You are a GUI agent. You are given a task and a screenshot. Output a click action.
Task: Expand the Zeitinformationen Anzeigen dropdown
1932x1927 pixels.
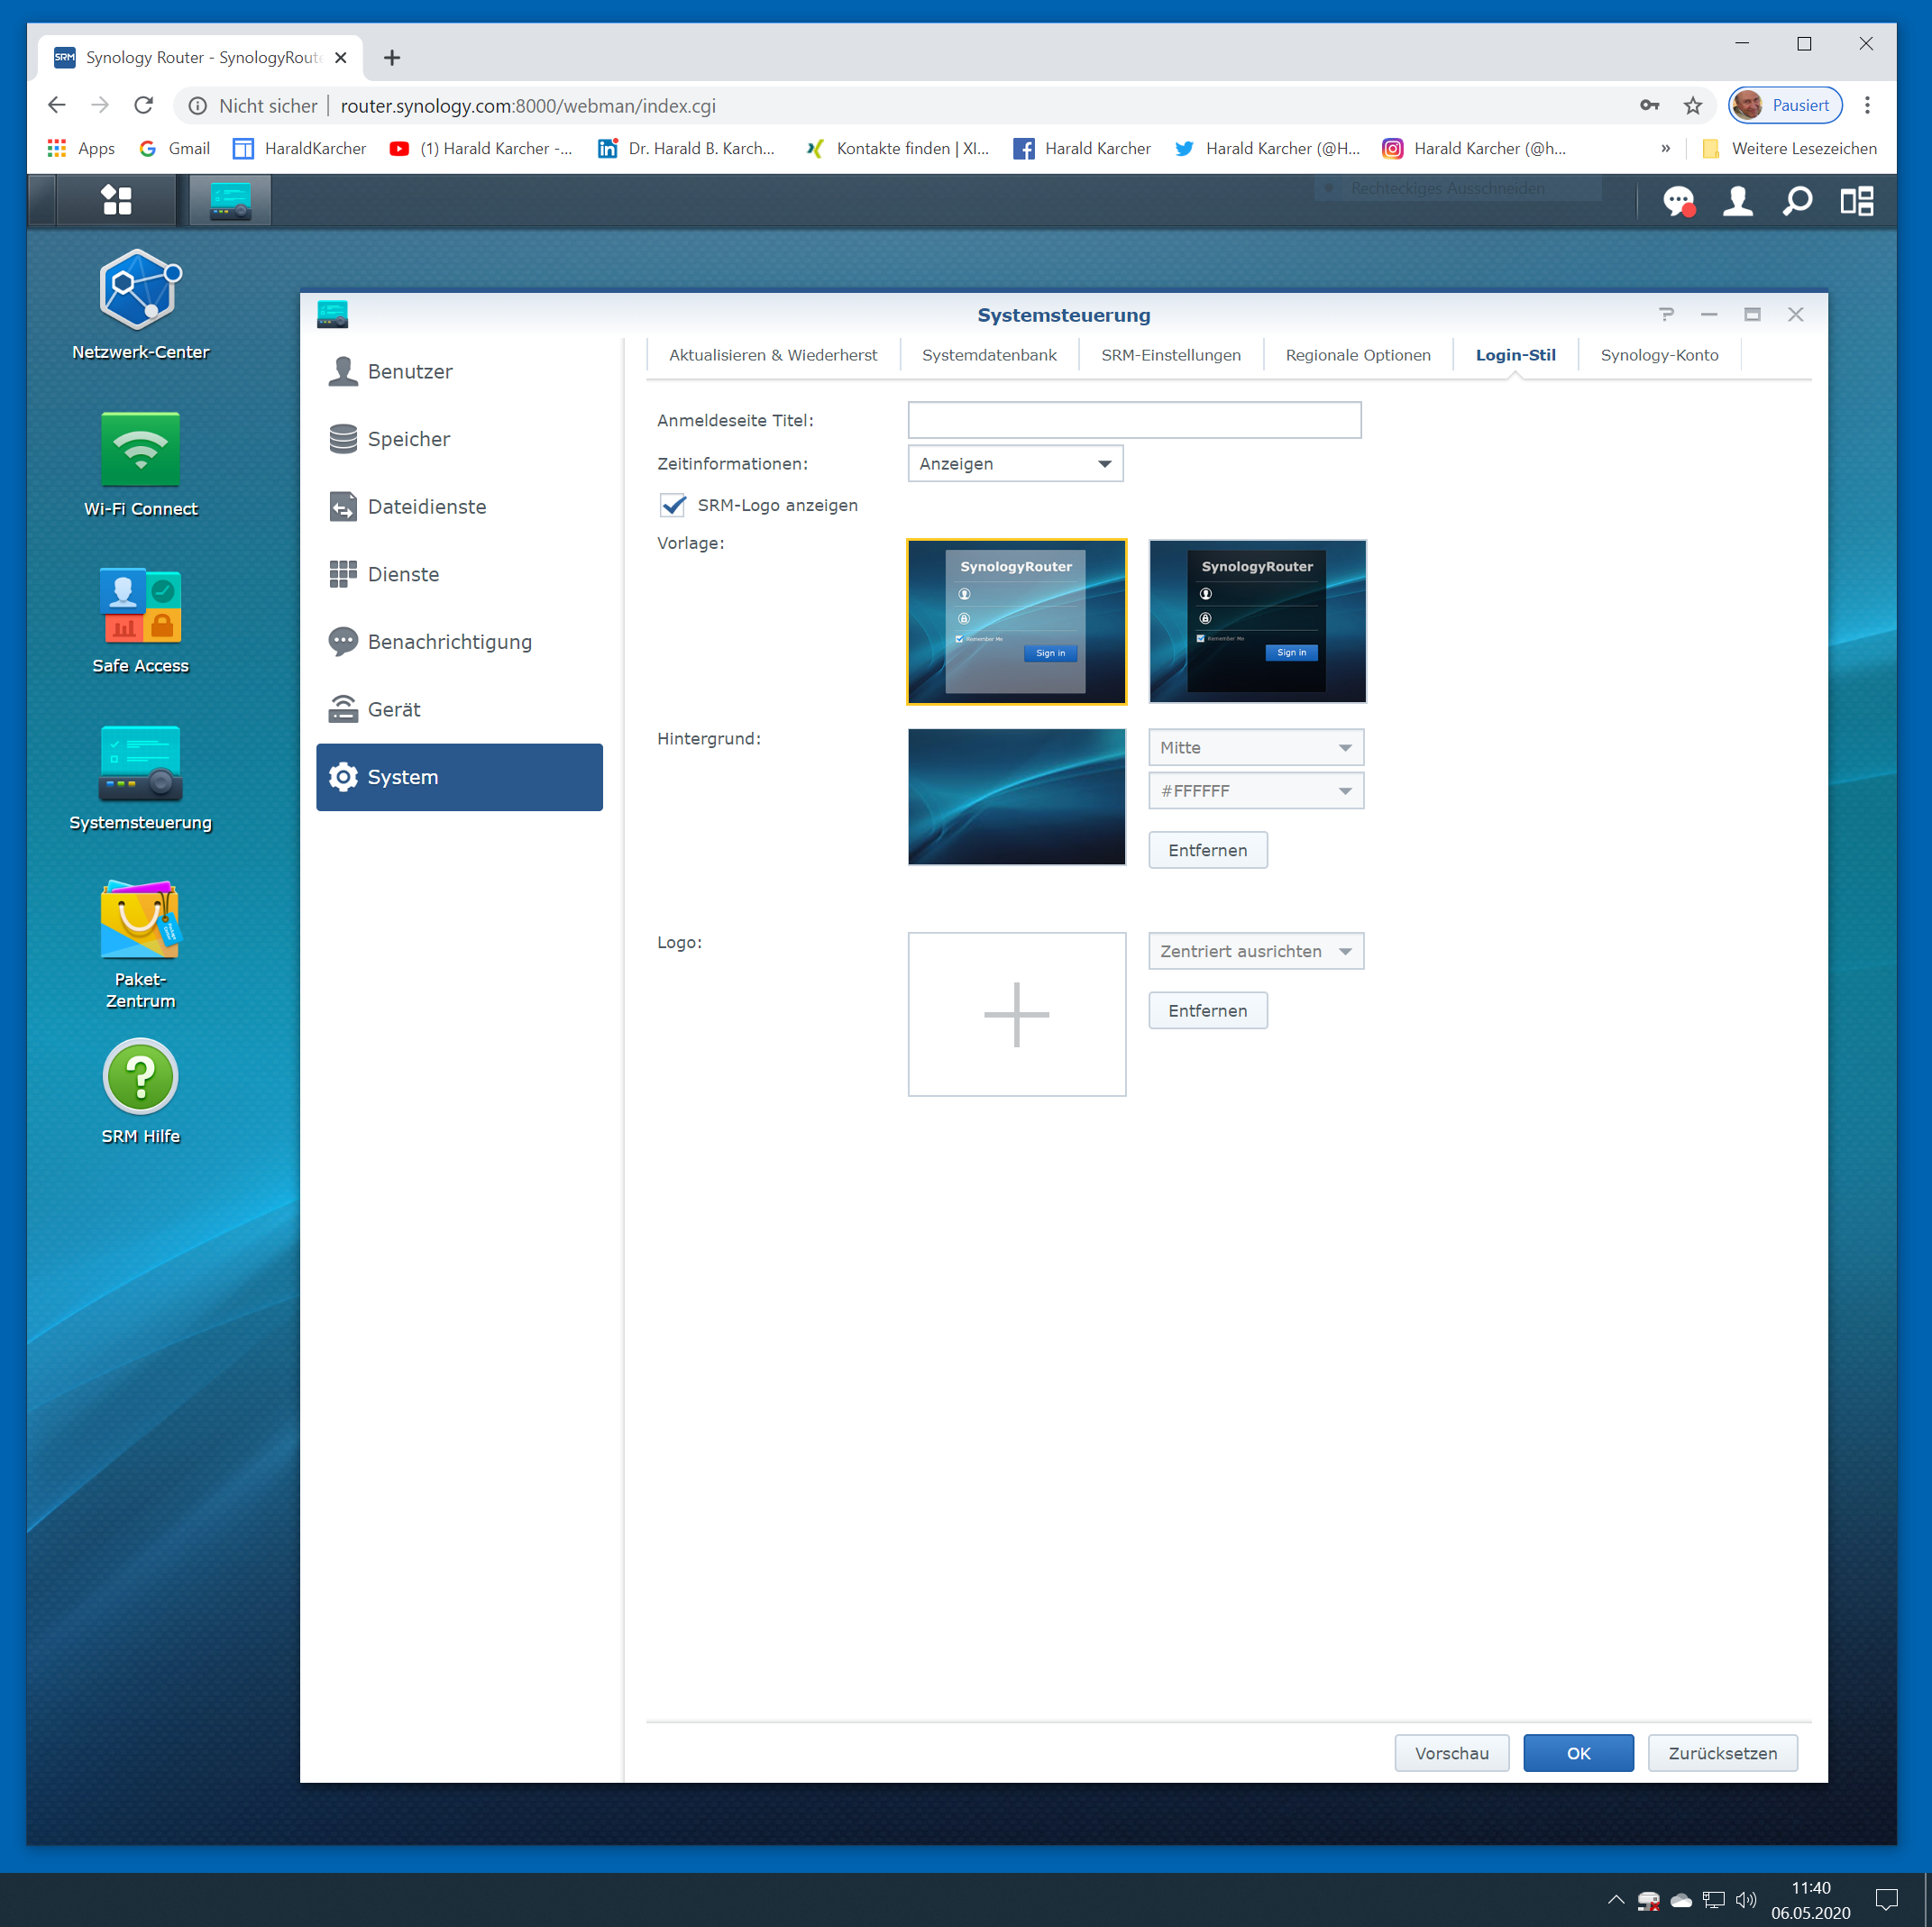point(1014,464)
